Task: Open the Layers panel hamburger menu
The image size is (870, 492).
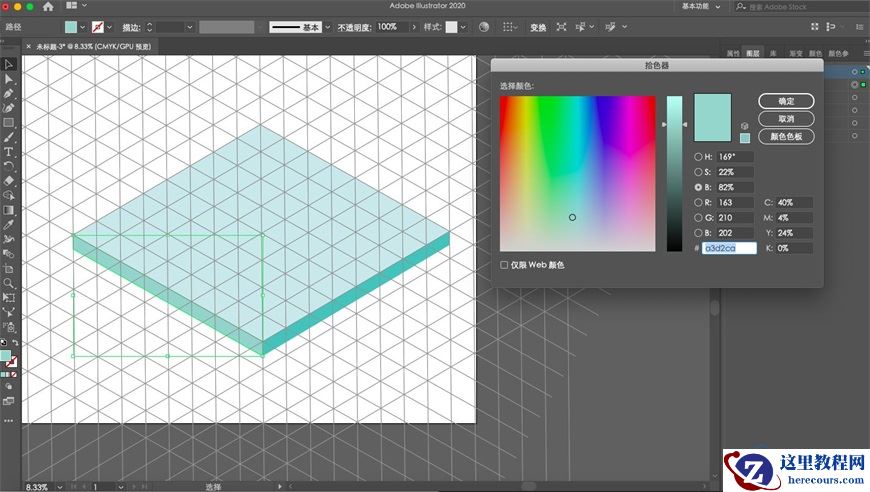Action: (x=866, y=53)
